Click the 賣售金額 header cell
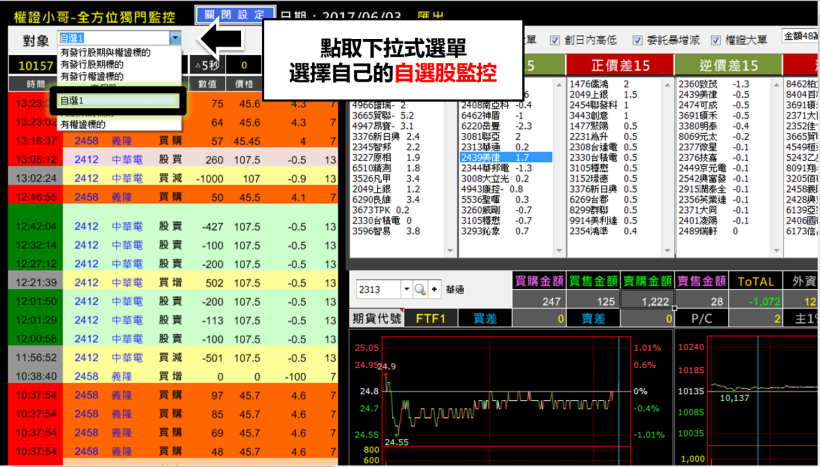 coord(701,281)
